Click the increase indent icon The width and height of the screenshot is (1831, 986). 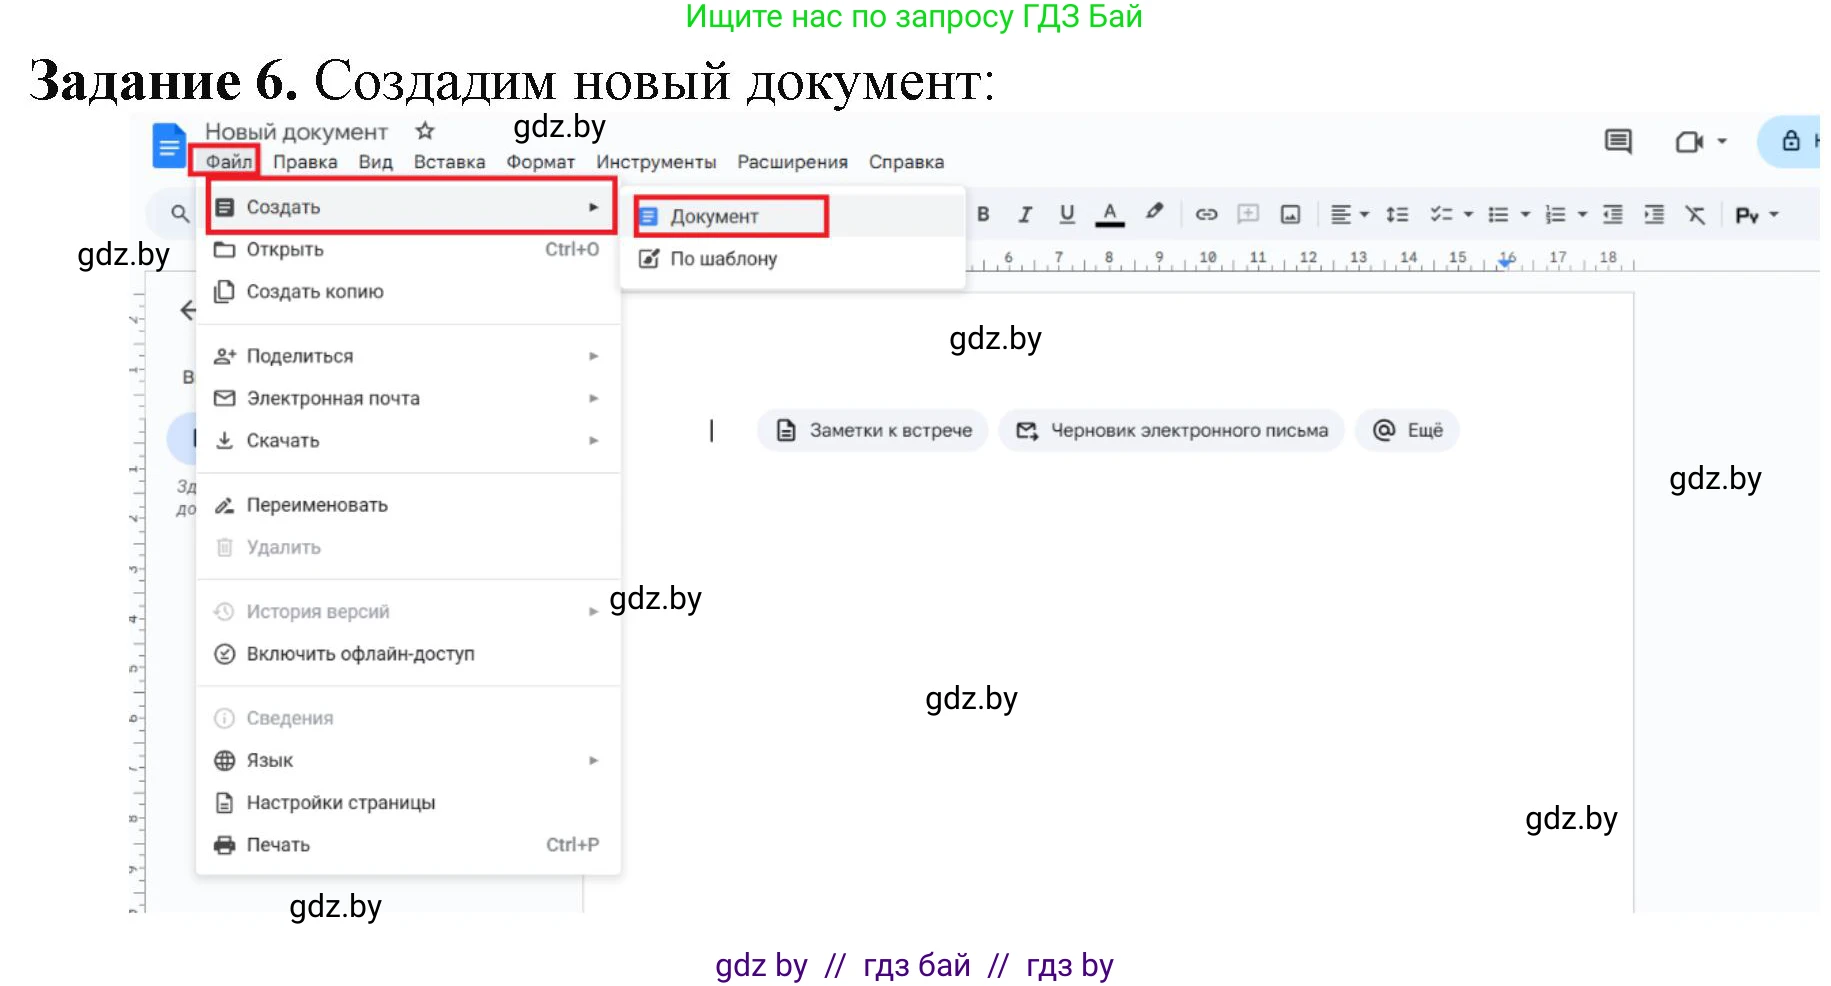(1654, 215)
